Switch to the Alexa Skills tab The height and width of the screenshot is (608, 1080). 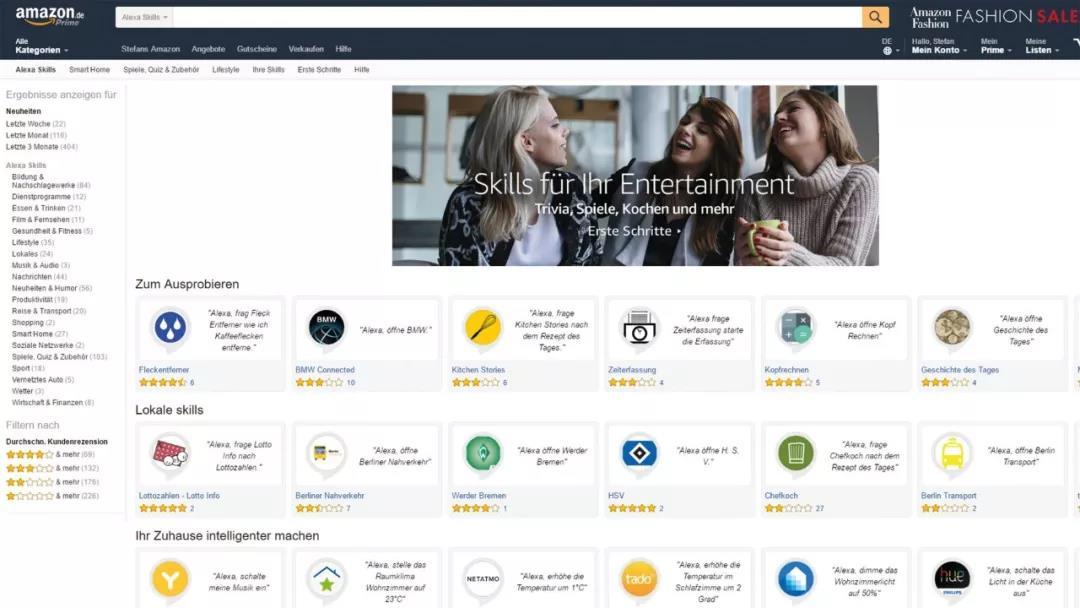click(x=36, y=70)
